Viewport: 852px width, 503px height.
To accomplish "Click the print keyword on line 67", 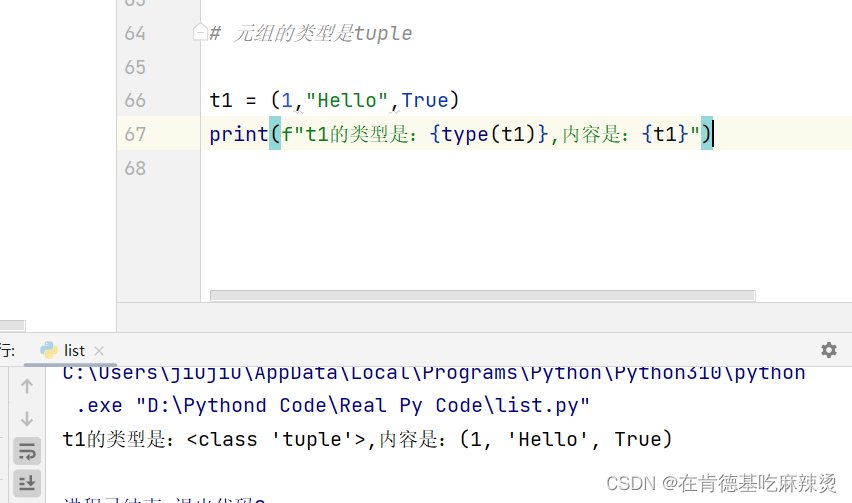I will pyautogui.click(x=239, y=134).
